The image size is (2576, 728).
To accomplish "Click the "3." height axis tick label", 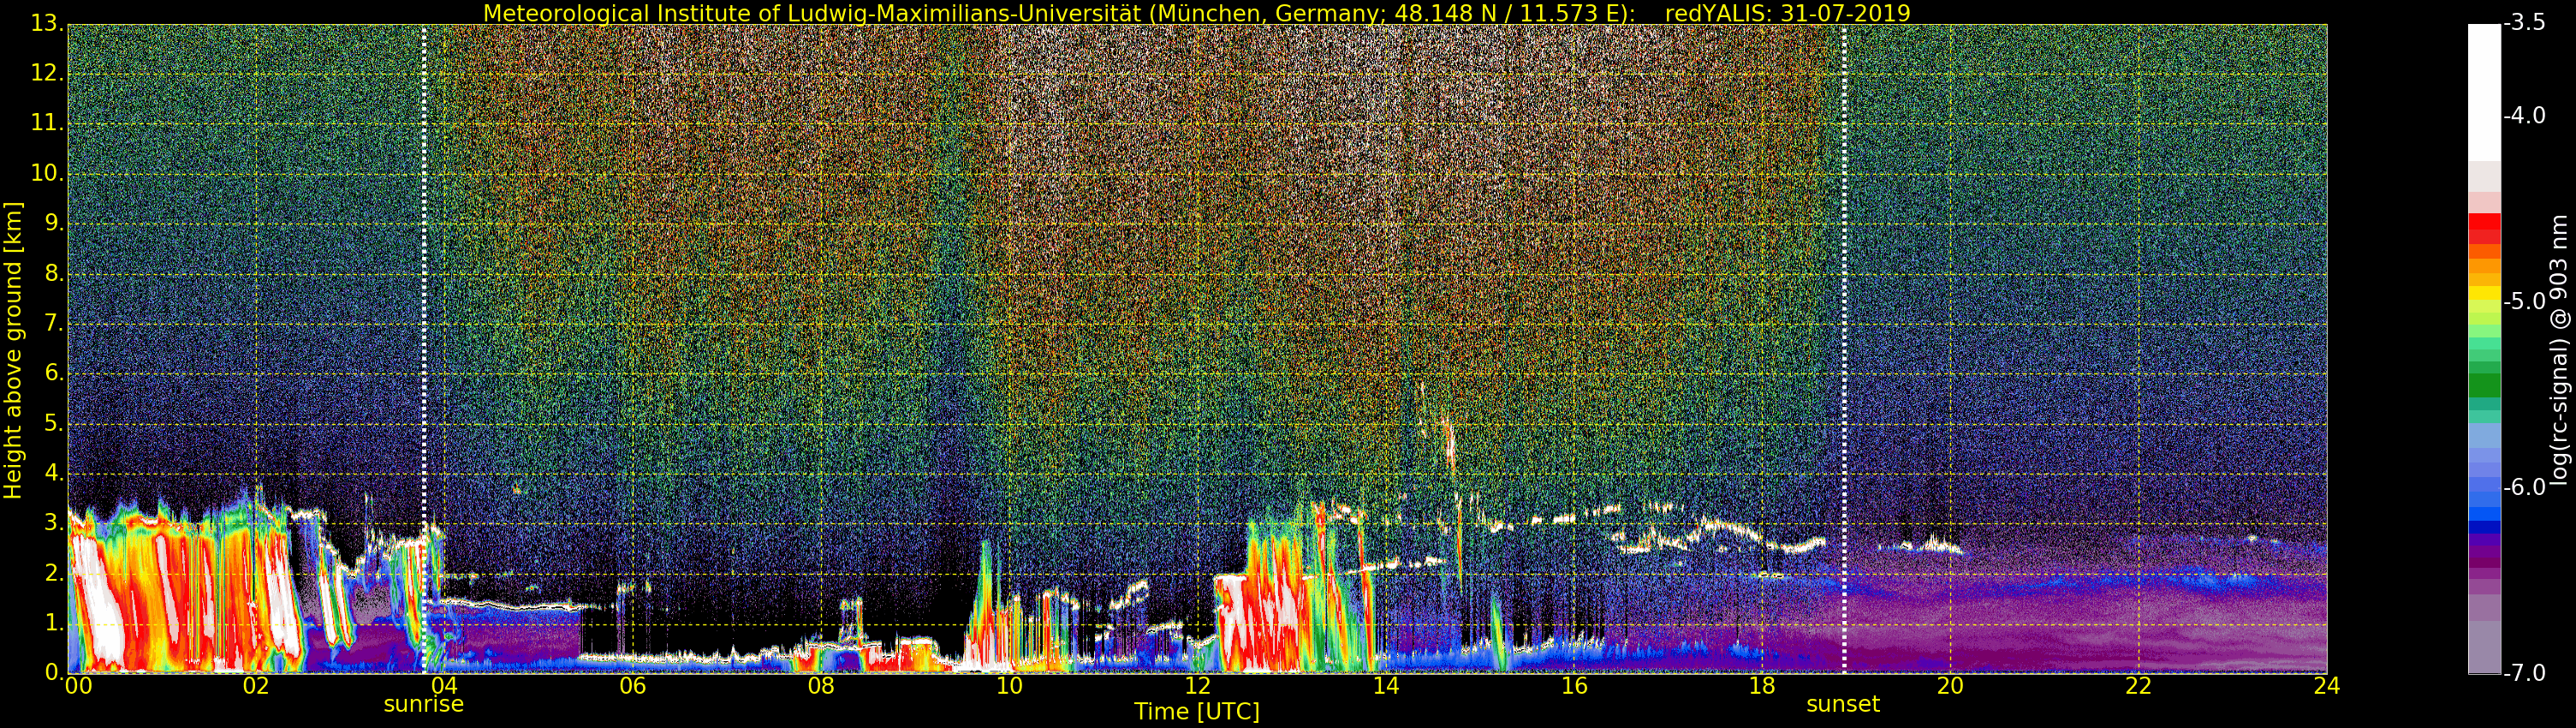I will (54, 523).
